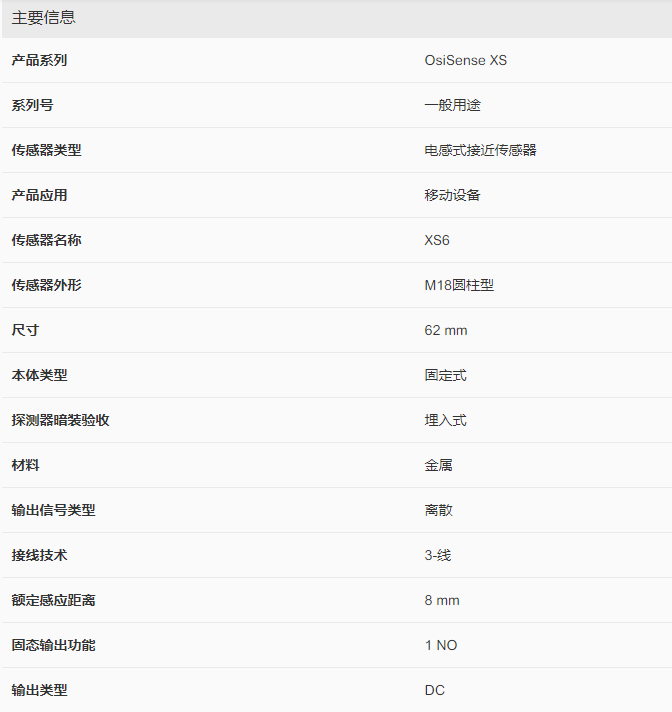Click the 产品应用 label
This screenshot has height=712, width=672.
(40, 195)
